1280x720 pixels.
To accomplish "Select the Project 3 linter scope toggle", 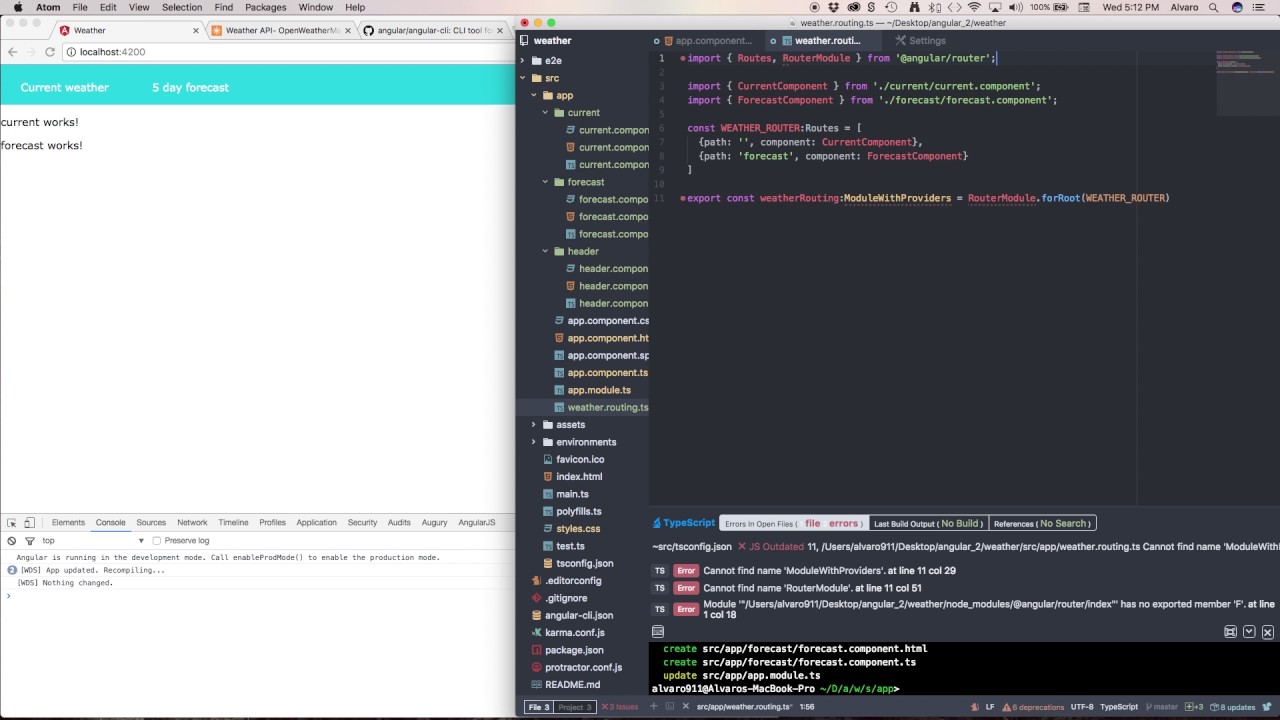I will pos(575,707).
